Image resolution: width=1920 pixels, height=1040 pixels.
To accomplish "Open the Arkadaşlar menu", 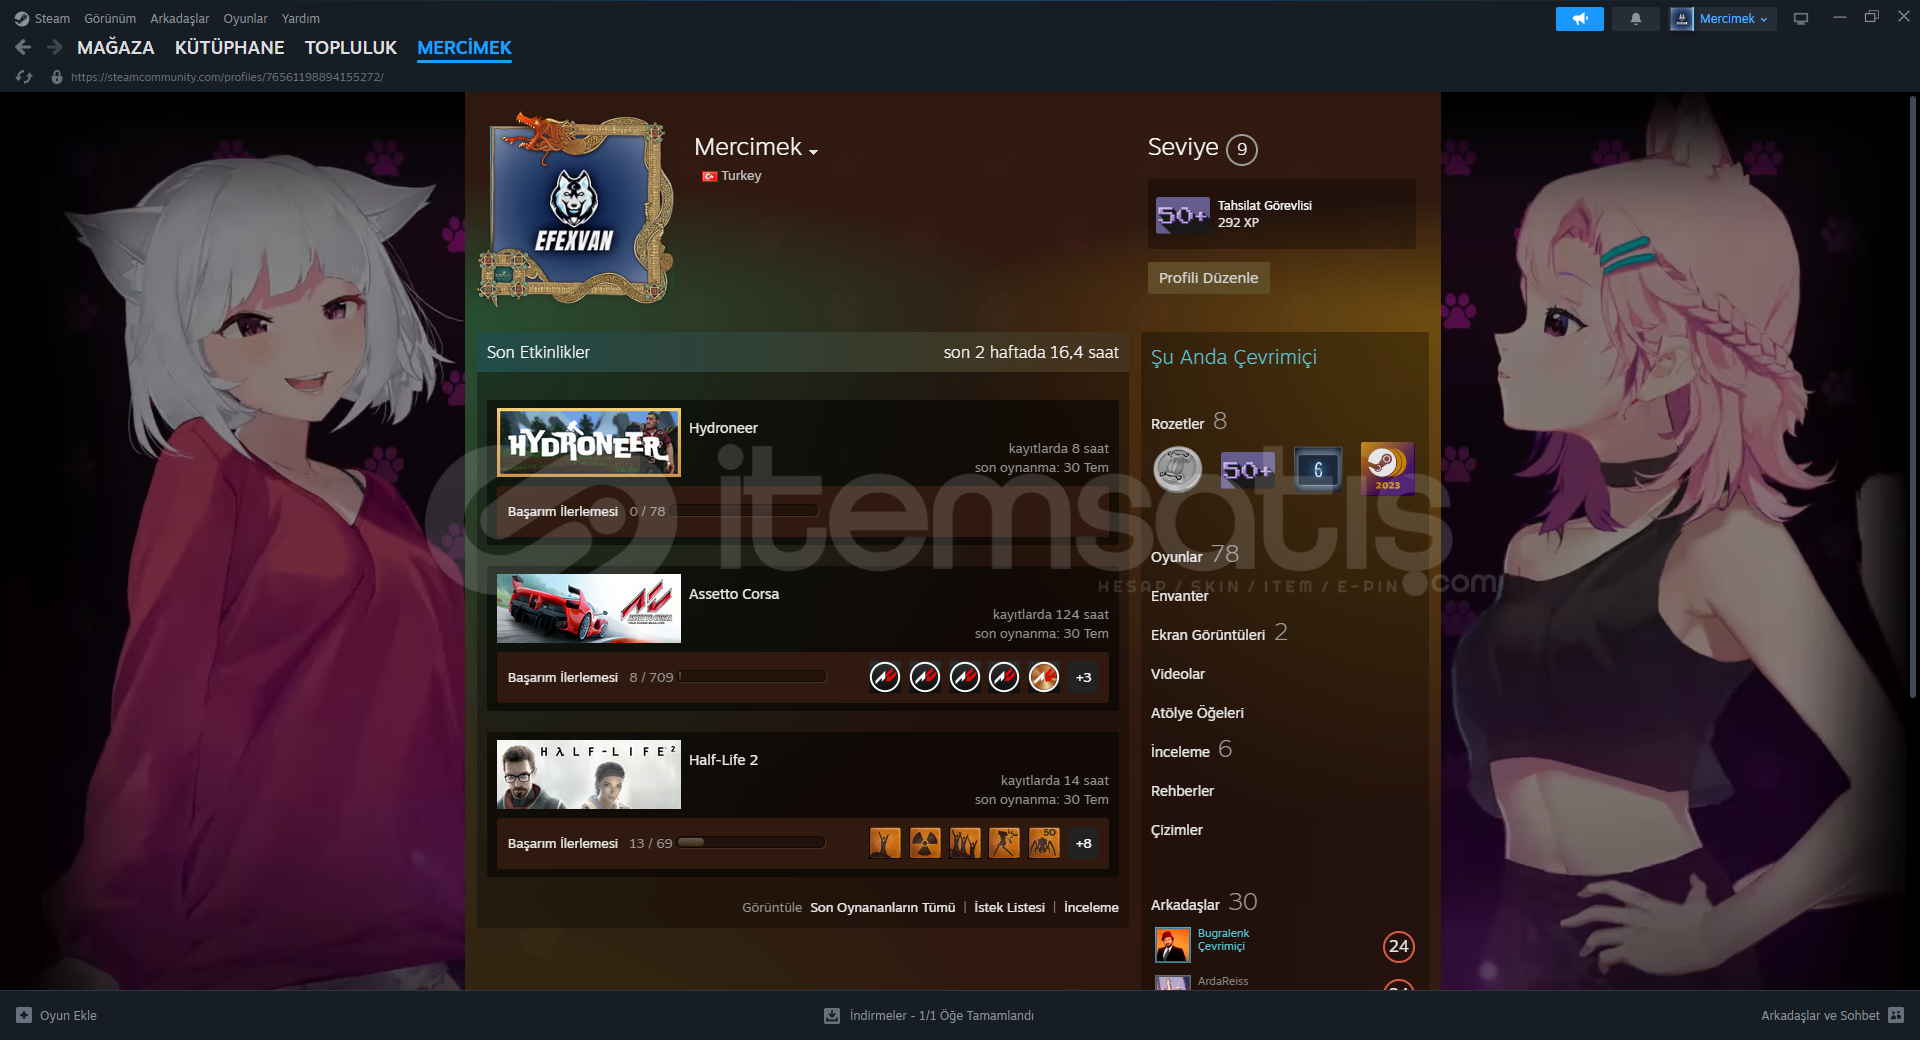I will pos(180,18).
